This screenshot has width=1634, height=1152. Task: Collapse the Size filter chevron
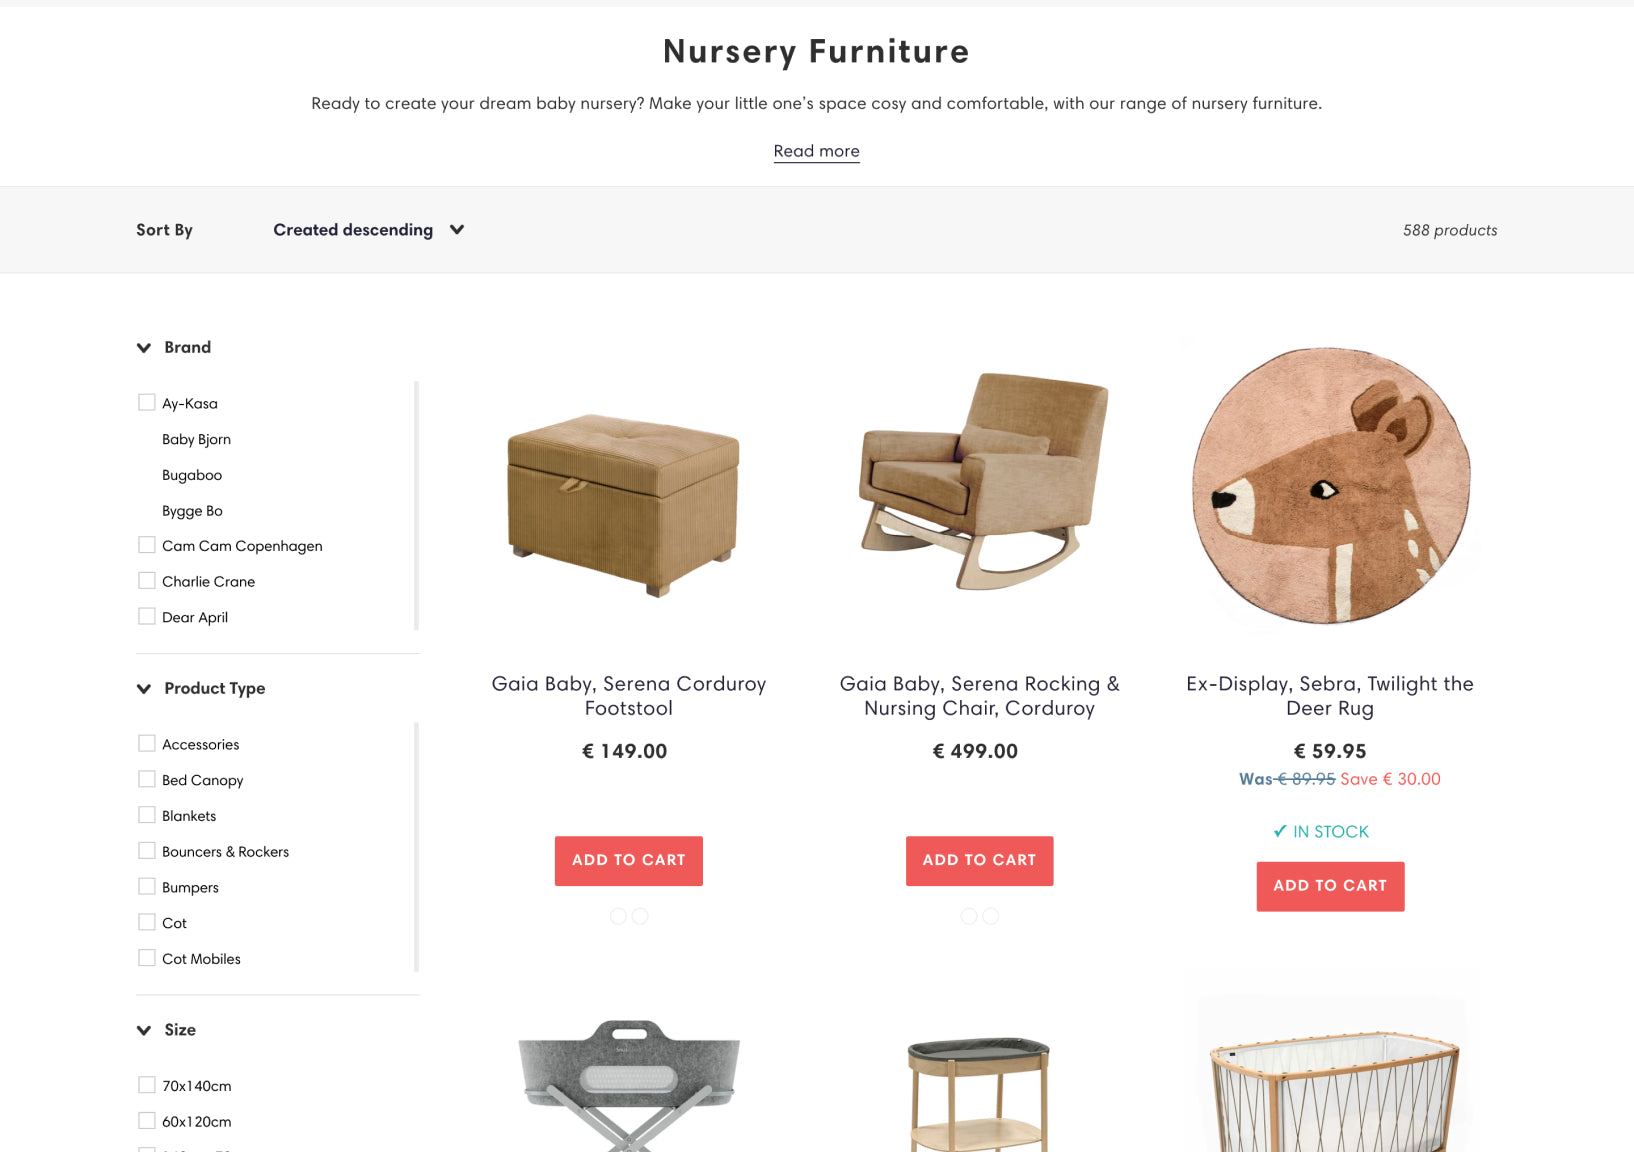pos(144,1030)
